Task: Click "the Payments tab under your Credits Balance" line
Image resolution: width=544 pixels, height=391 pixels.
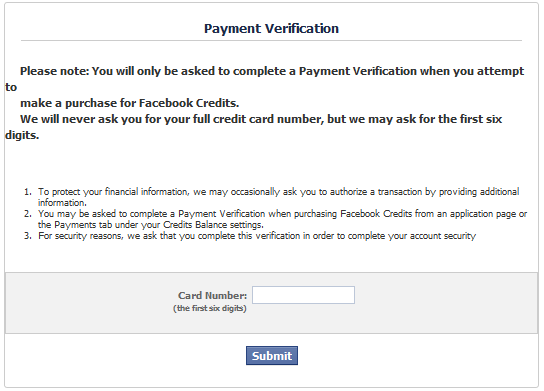Action: point(151,225)
